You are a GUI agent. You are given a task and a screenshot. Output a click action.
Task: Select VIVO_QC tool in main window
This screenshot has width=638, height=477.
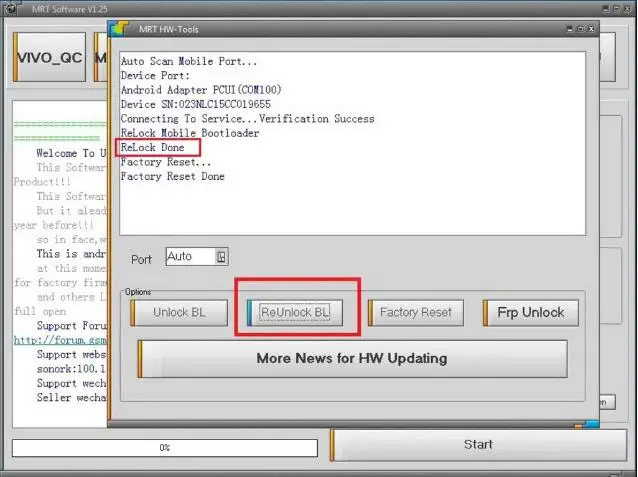[50, 57]
